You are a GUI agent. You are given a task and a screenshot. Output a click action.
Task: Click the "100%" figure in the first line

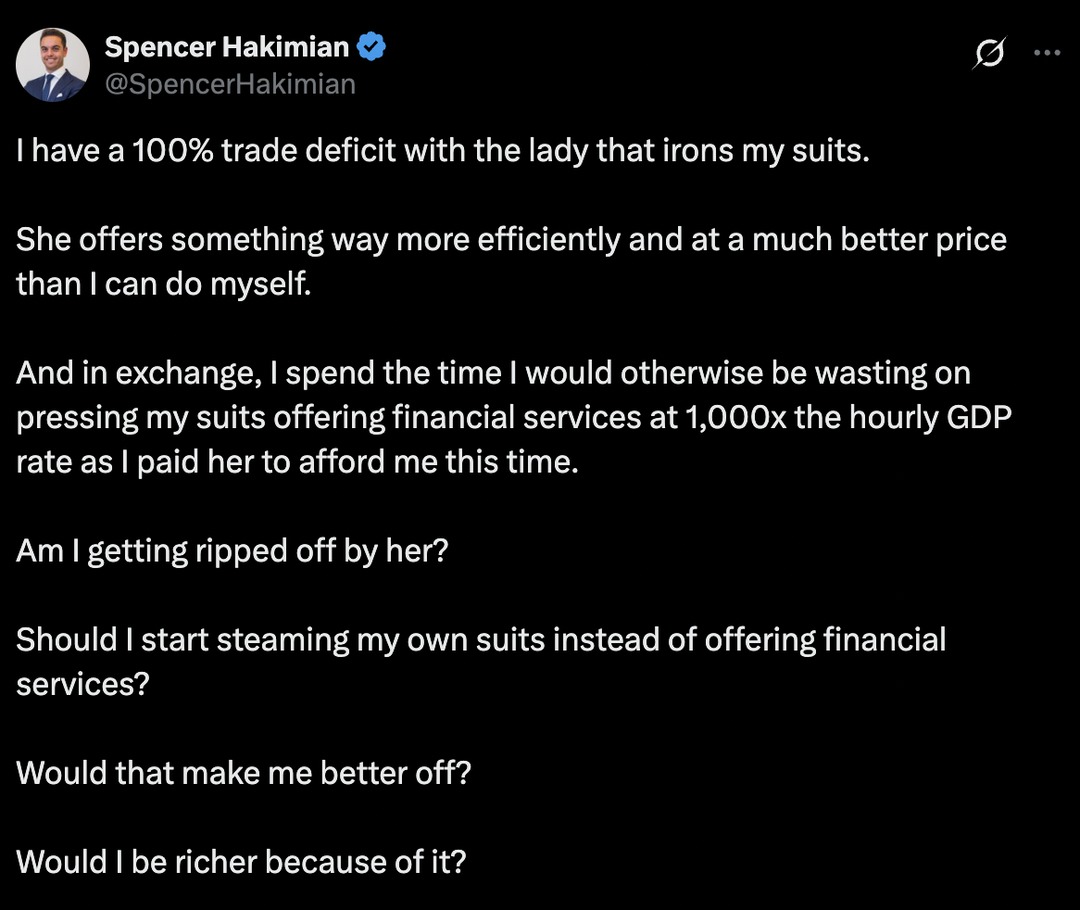tap(172, 151)
